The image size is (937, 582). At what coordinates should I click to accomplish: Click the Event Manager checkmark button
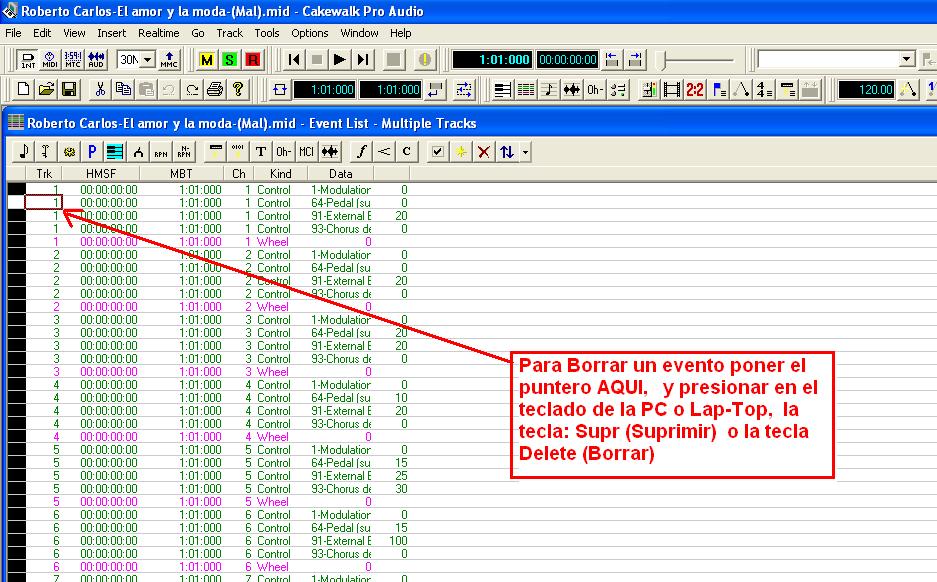437,152
